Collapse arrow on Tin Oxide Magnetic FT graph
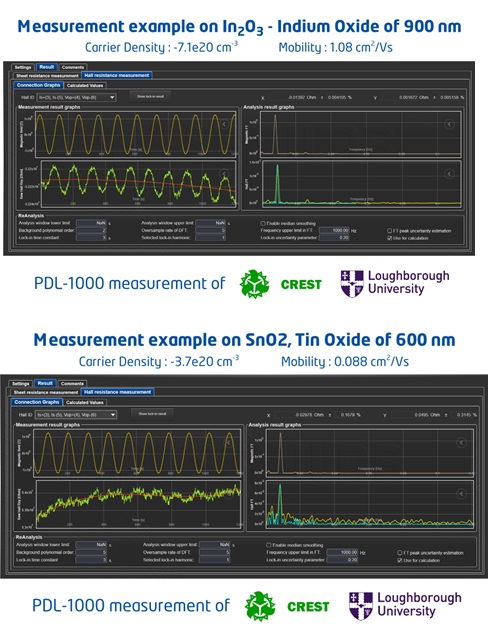Viewport: 489px width, 636px height. tap(461, 443)
